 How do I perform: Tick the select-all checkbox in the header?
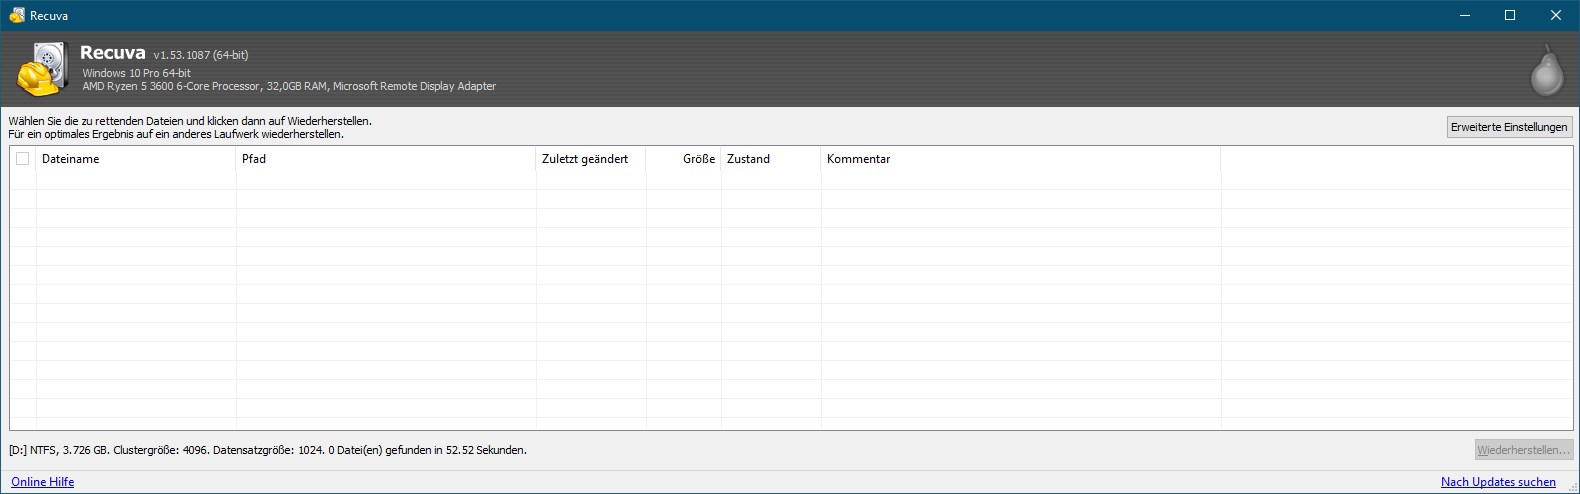tap(23, 159)
